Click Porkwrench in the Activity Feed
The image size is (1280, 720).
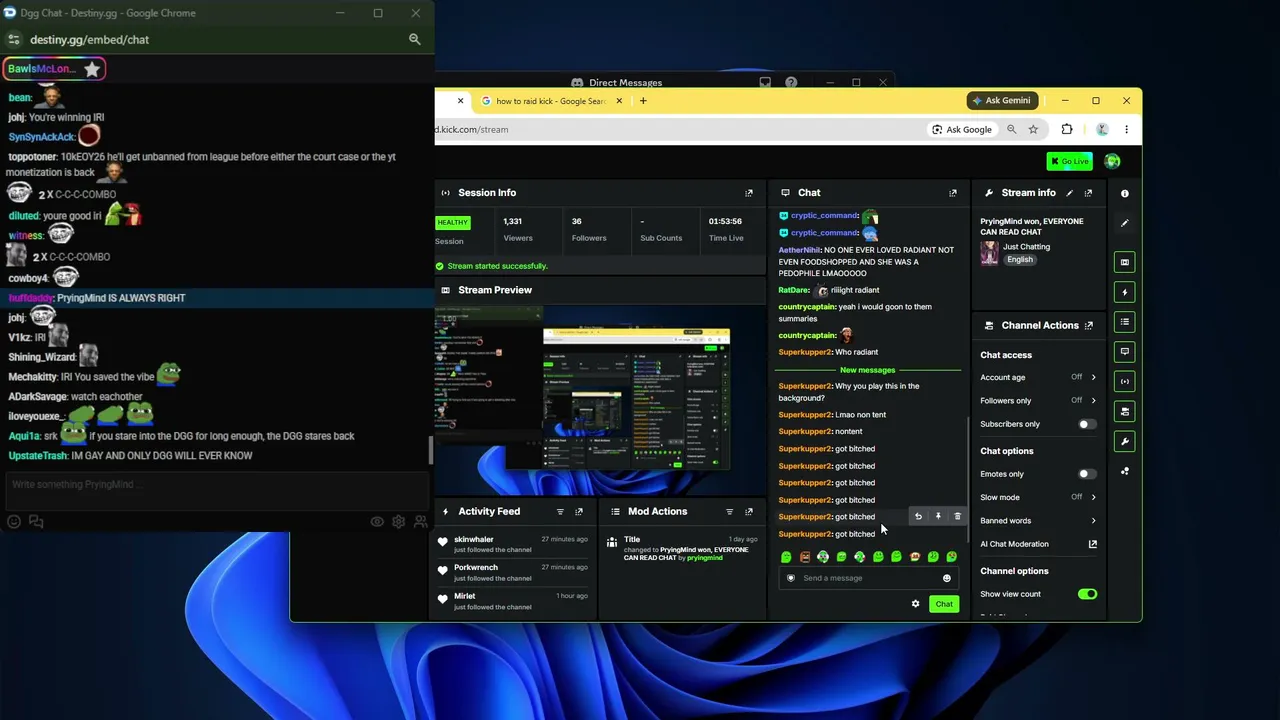pyautogui.click(x=476, y=567)
